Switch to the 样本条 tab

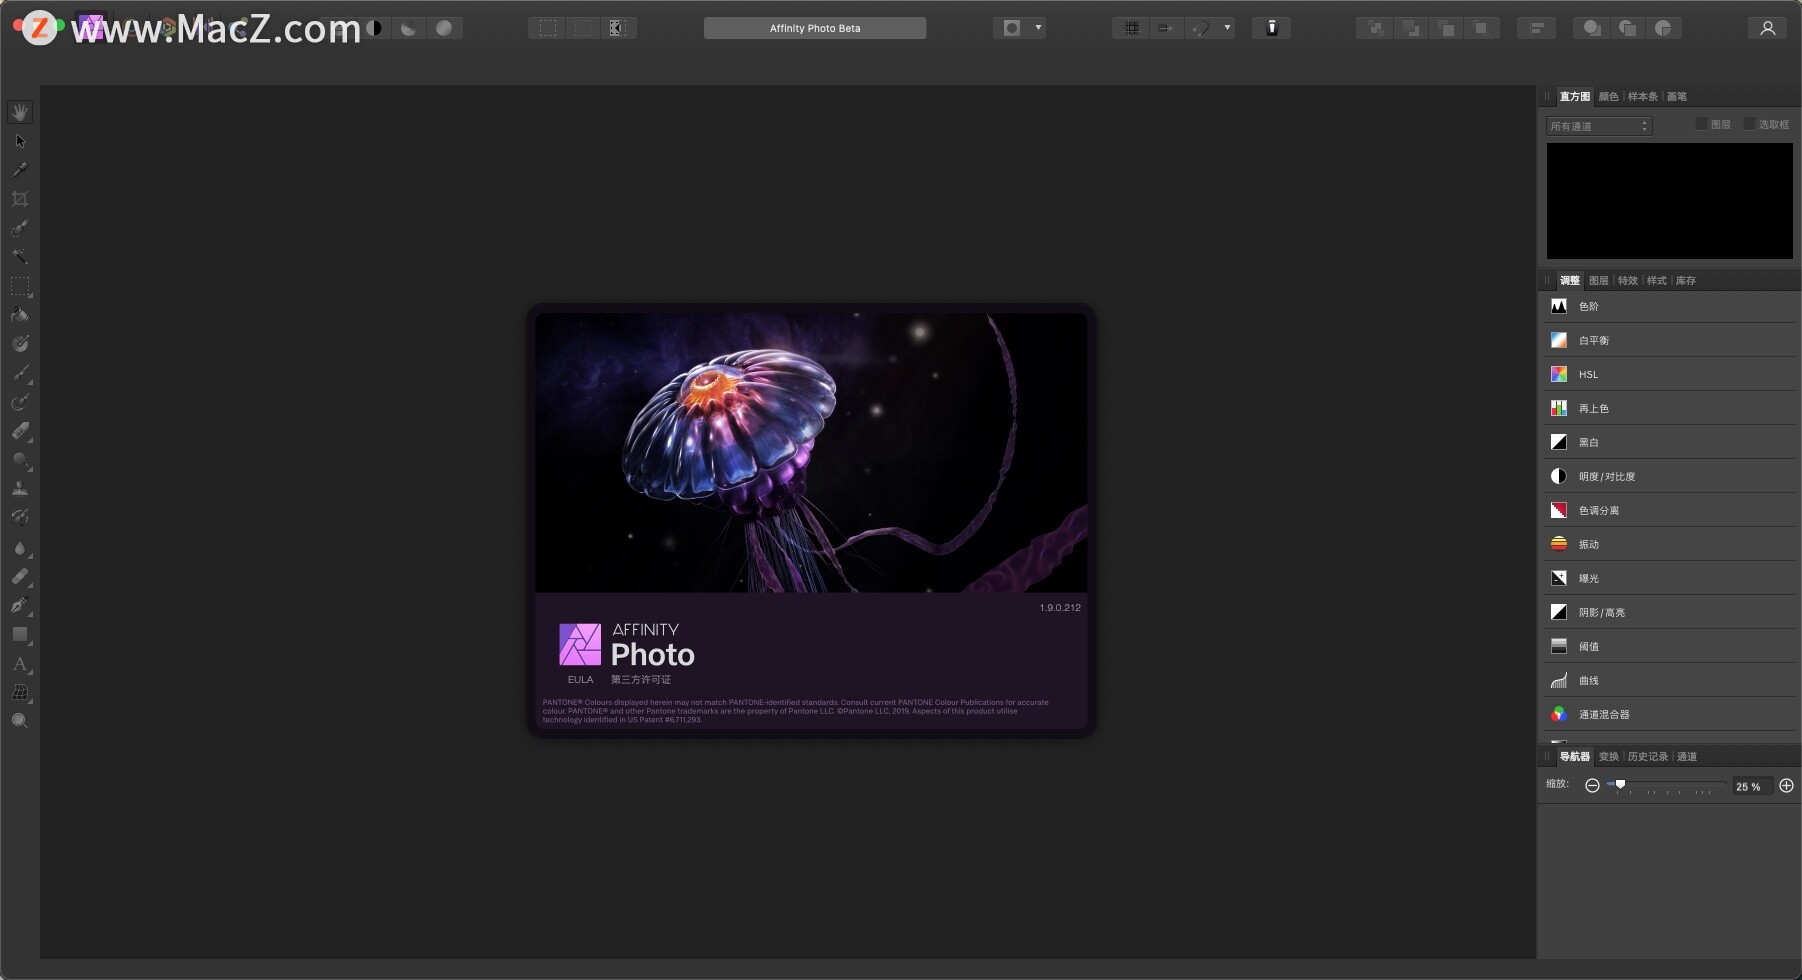tap(1642, 97)
